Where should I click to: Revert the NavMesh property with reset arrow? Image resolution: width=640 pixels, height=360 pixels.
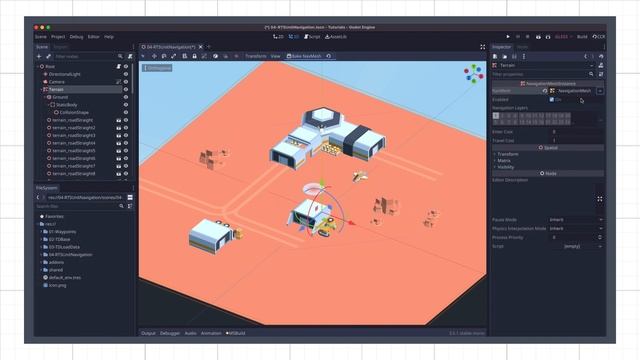[x=544, y=91]
